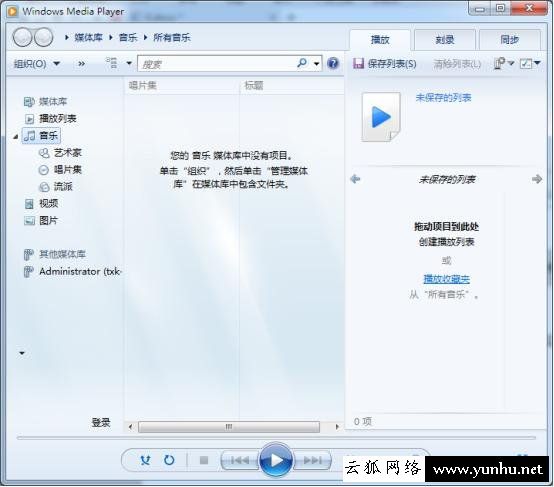The image size is (554, 487).
Task: Click 保存列表(S) button
Action: (385, 64)
